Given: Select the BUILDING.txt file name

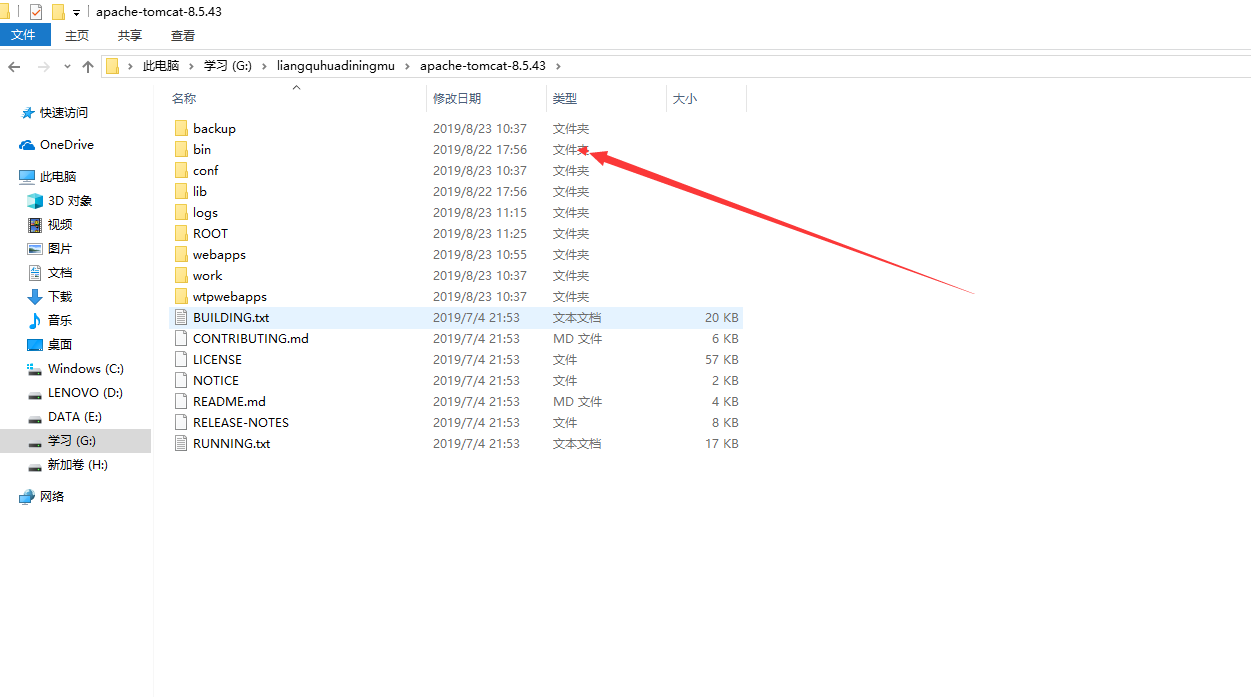Looking at the screenshot, I should coord(231,317).
